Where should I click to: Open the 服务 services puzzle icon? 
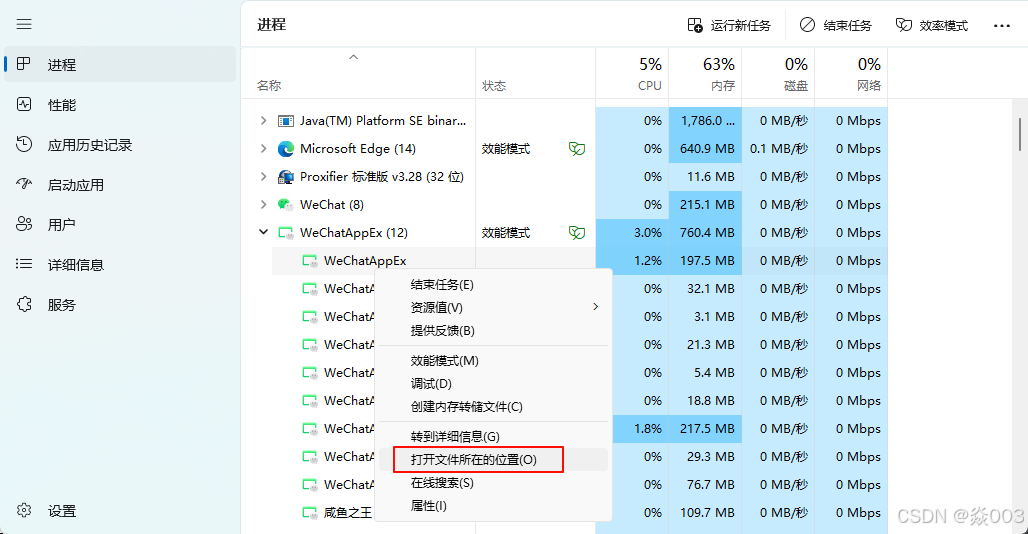24,304
